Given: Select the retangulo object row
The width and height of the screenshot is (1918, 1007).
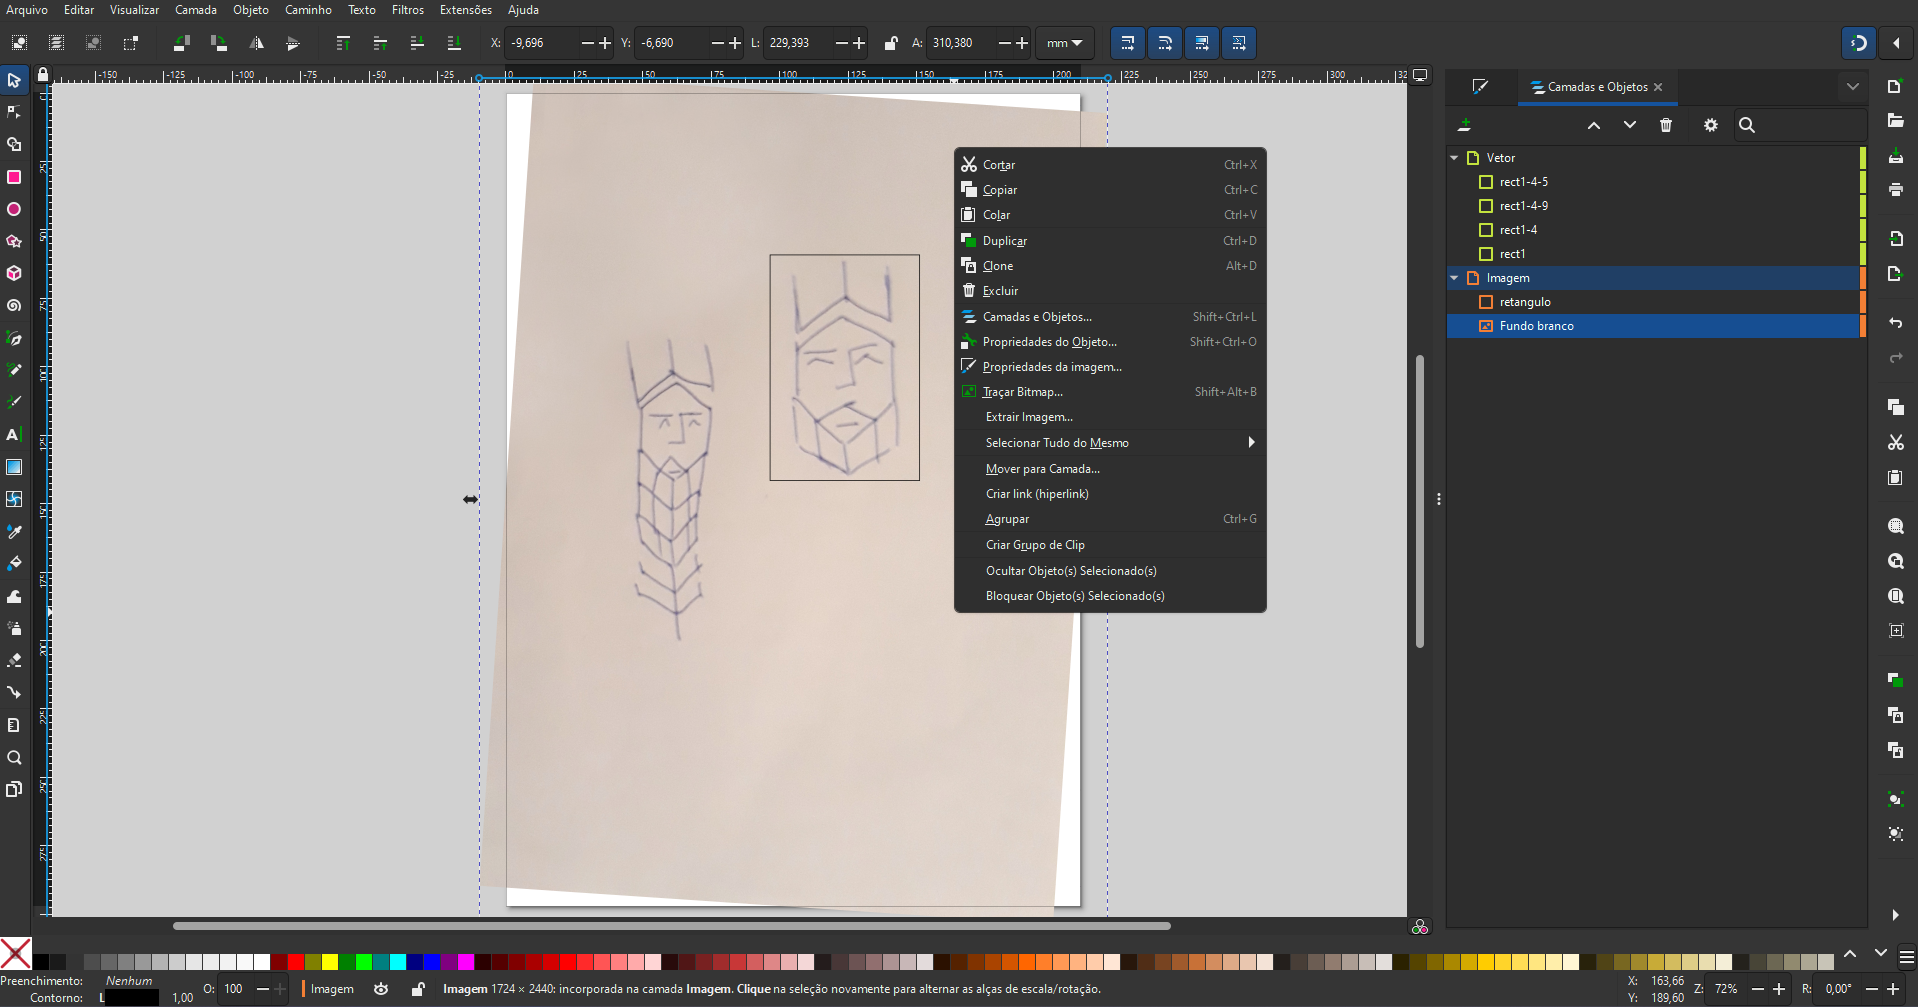Looking at the screenshot, I should 1652,302.
